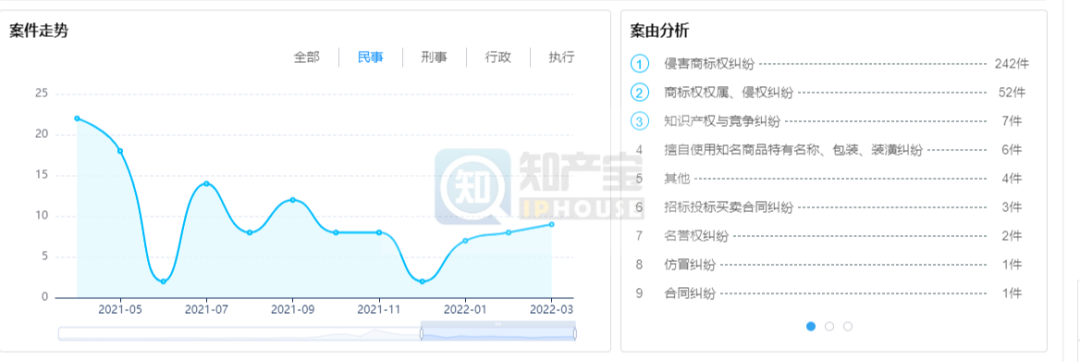Click the 案件走势 panel title
The height and width of the screenshot is (362, 1080).
click(x=39, y=31)
